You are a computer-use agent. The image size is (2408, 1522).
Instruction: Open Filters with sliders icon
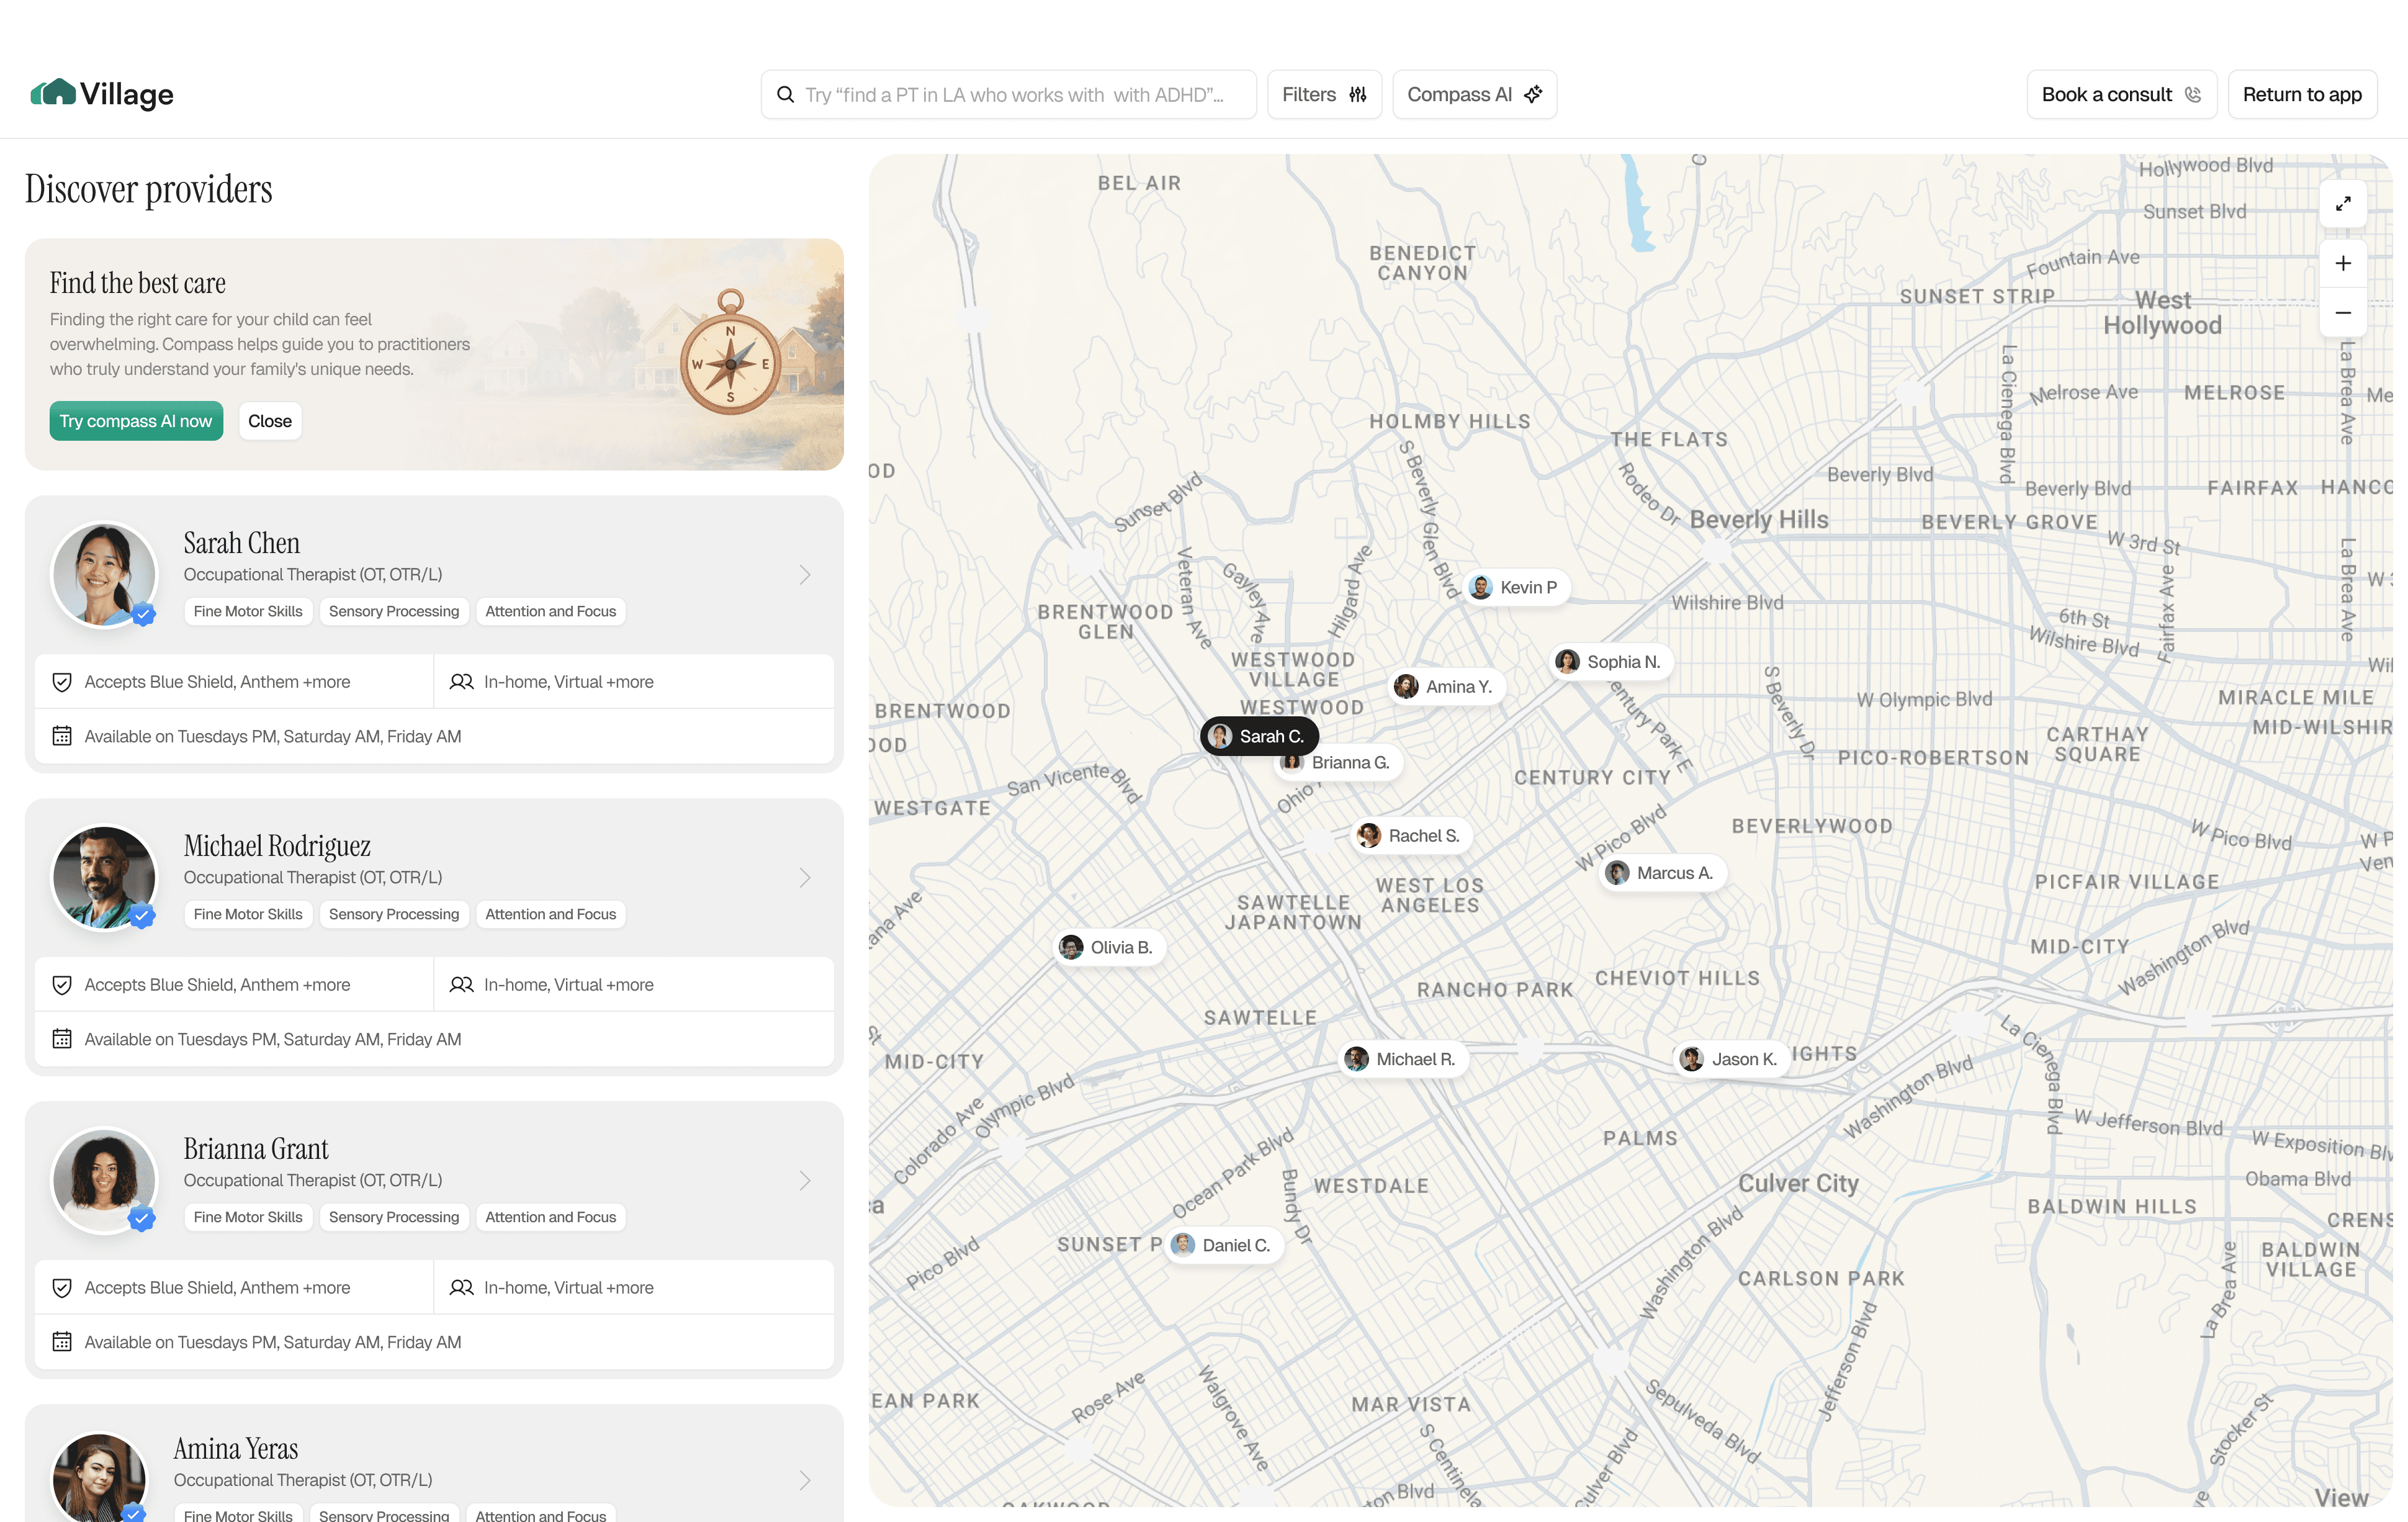click(x=1324, y=94)
